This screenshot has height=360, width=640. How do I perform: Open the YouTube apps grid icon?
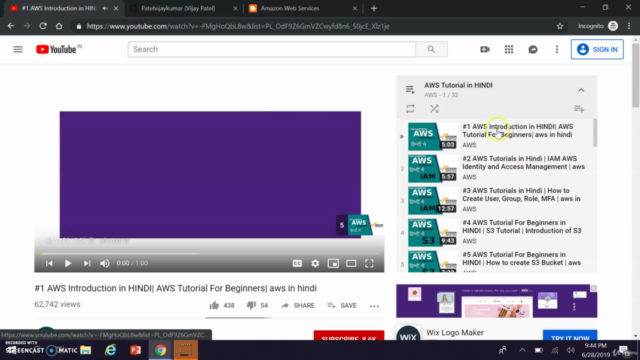tap(509, 49)
